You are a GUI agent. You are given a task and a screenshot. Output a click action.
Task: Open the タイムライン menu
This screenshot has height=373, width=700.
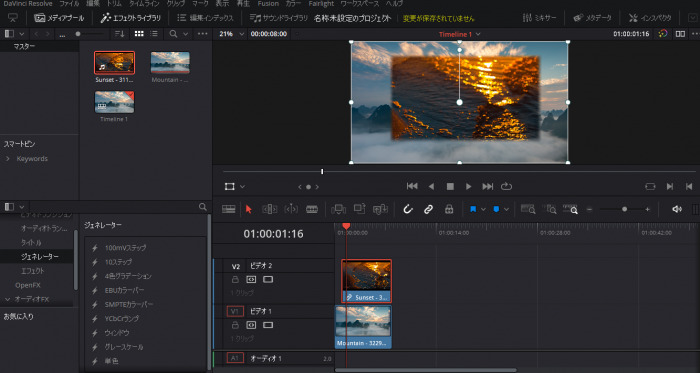[144, 4]
